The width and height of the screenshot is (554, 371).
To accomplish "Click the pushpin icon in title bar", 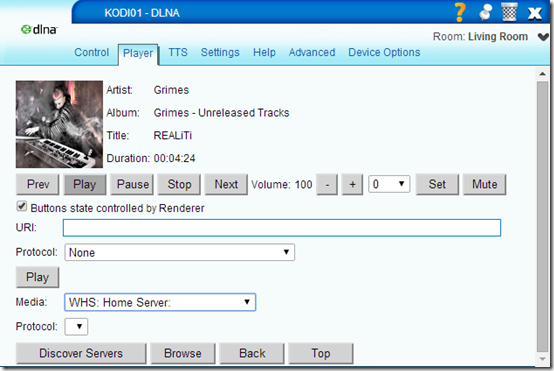I will [x=485, y=12].
